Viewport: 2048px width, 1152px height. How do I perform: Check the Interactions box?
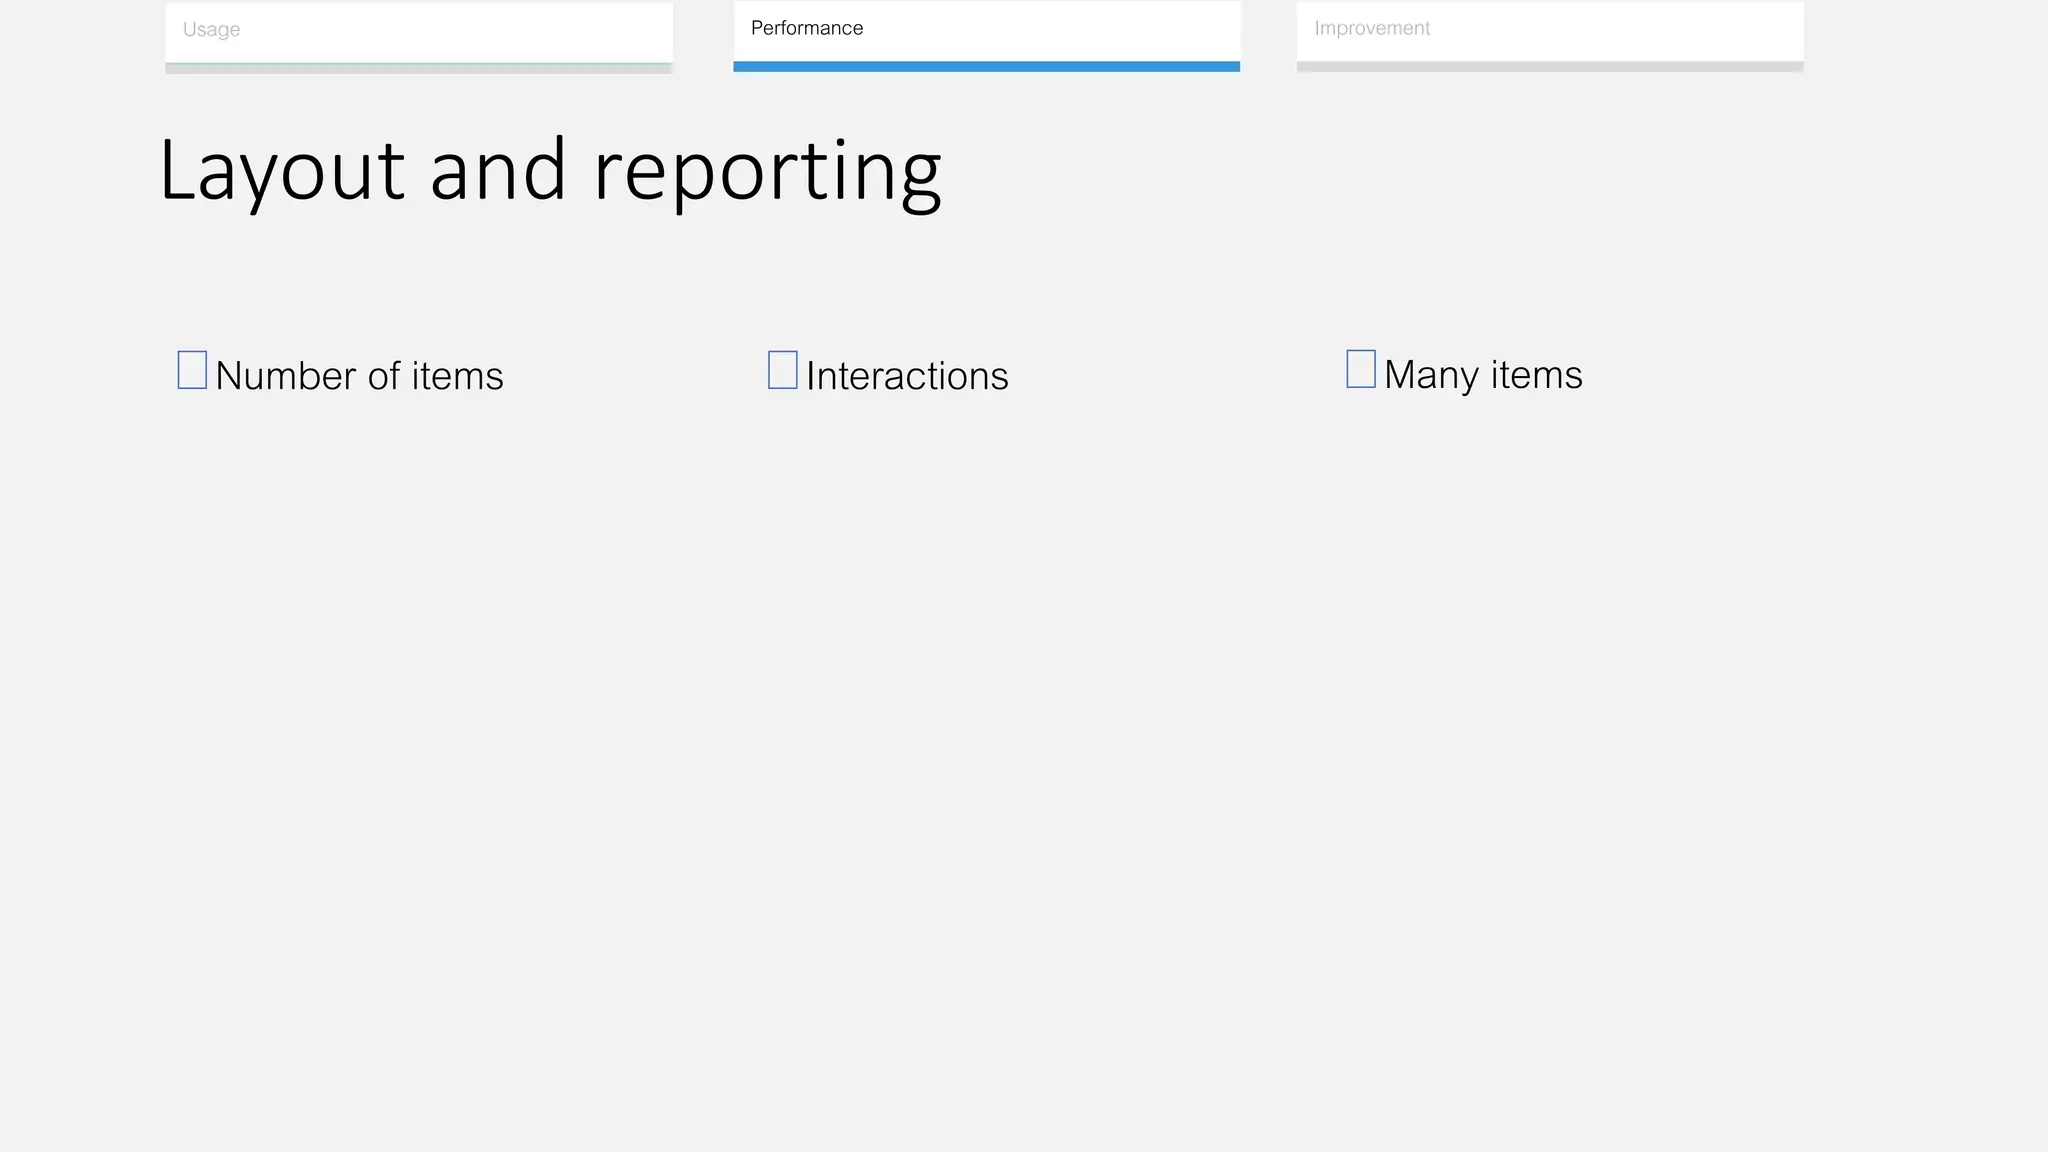tap(783, 370)
